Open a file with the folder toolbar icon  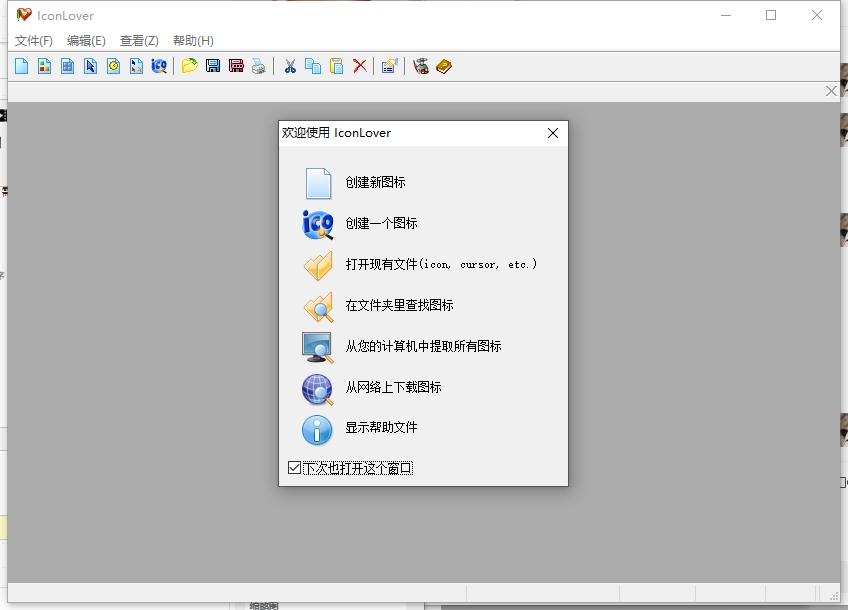[190, 65]
